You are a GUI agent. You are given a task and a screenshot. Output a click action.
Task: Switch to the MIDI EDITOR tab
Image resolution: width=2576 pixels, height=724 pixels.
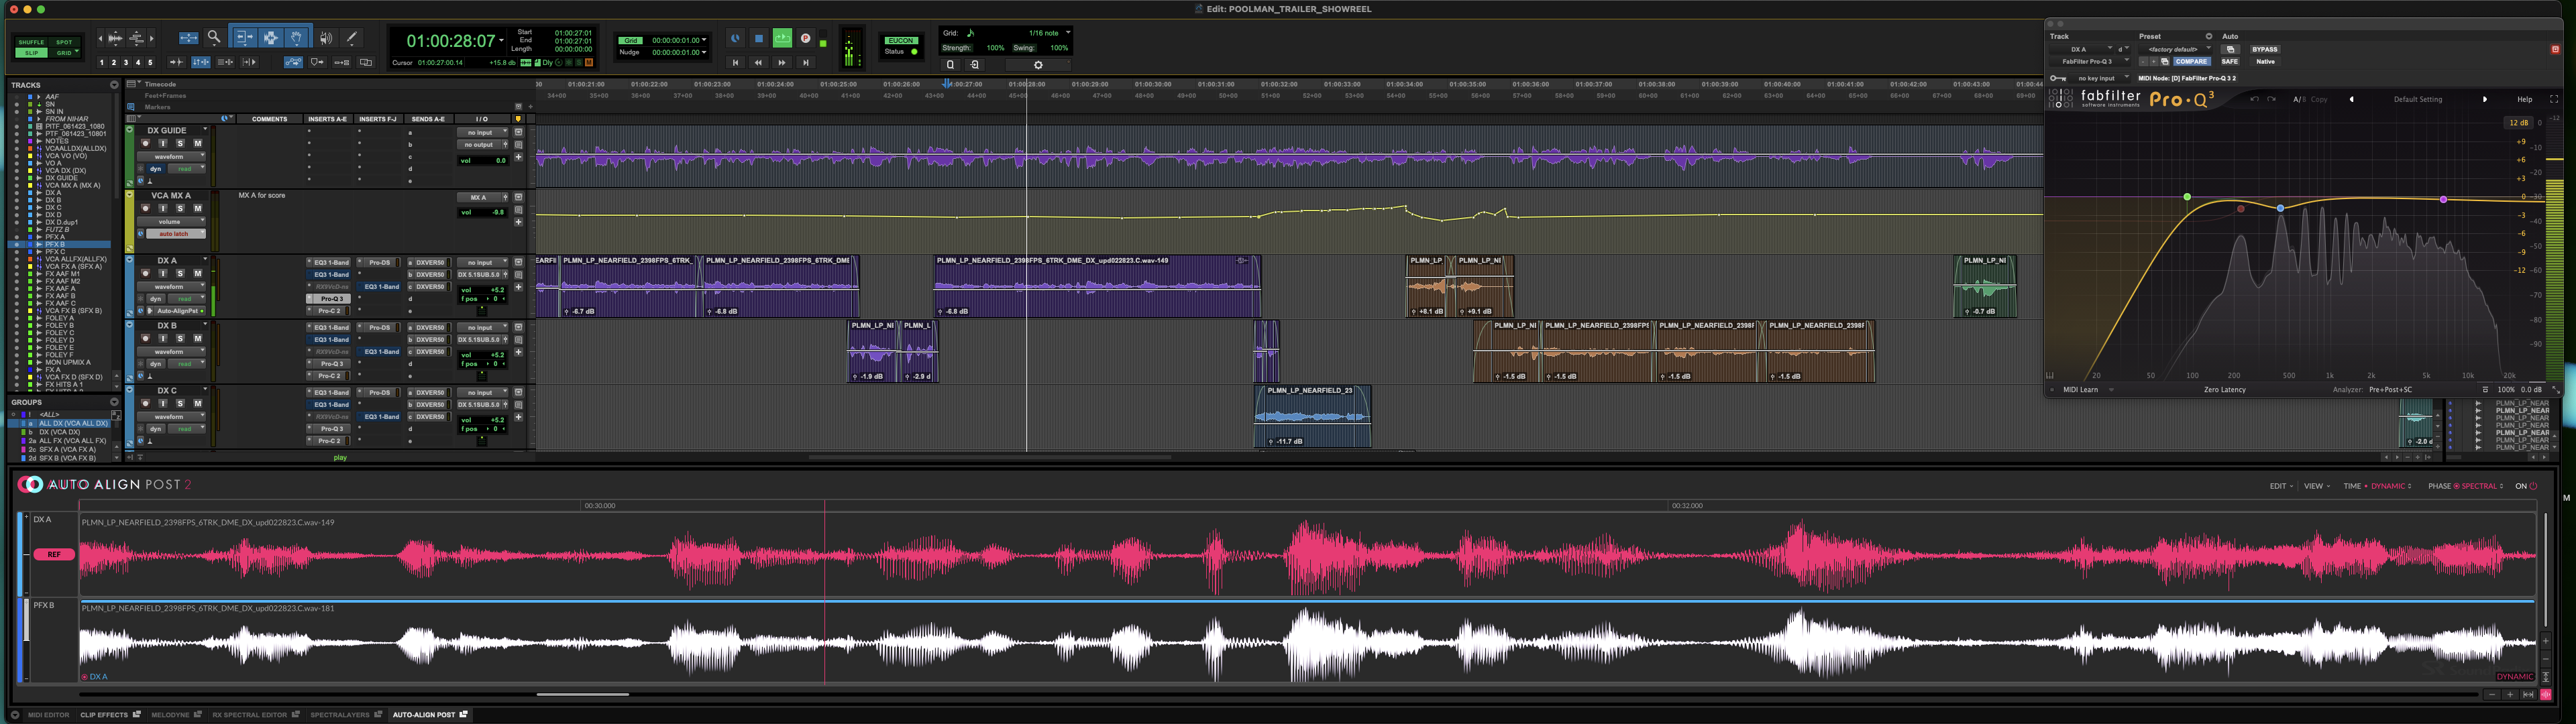48,714
